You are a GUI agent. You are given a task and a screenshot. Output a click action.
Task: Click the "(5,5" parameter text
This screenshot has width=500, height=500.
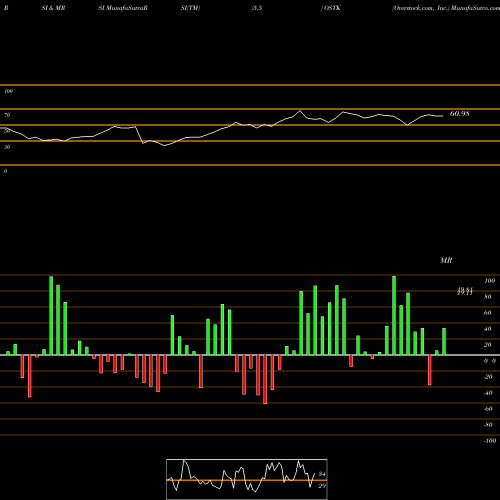(257, 8)
